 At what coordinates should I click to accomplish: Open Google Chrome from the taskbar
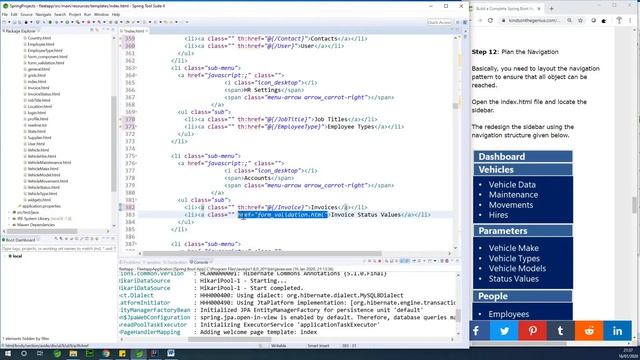pos(106,353)
